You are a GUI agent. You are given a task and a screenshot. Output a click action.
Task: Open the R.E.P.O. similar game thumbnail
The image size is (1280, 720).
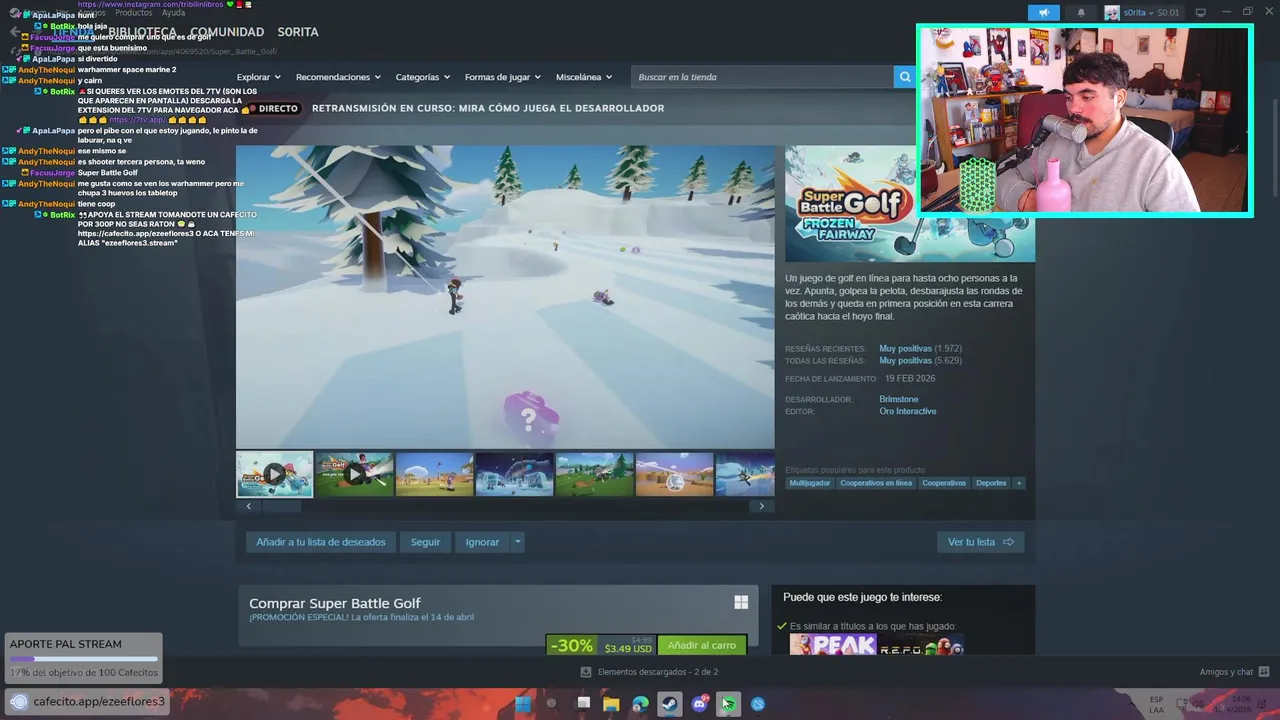point(921,644)
